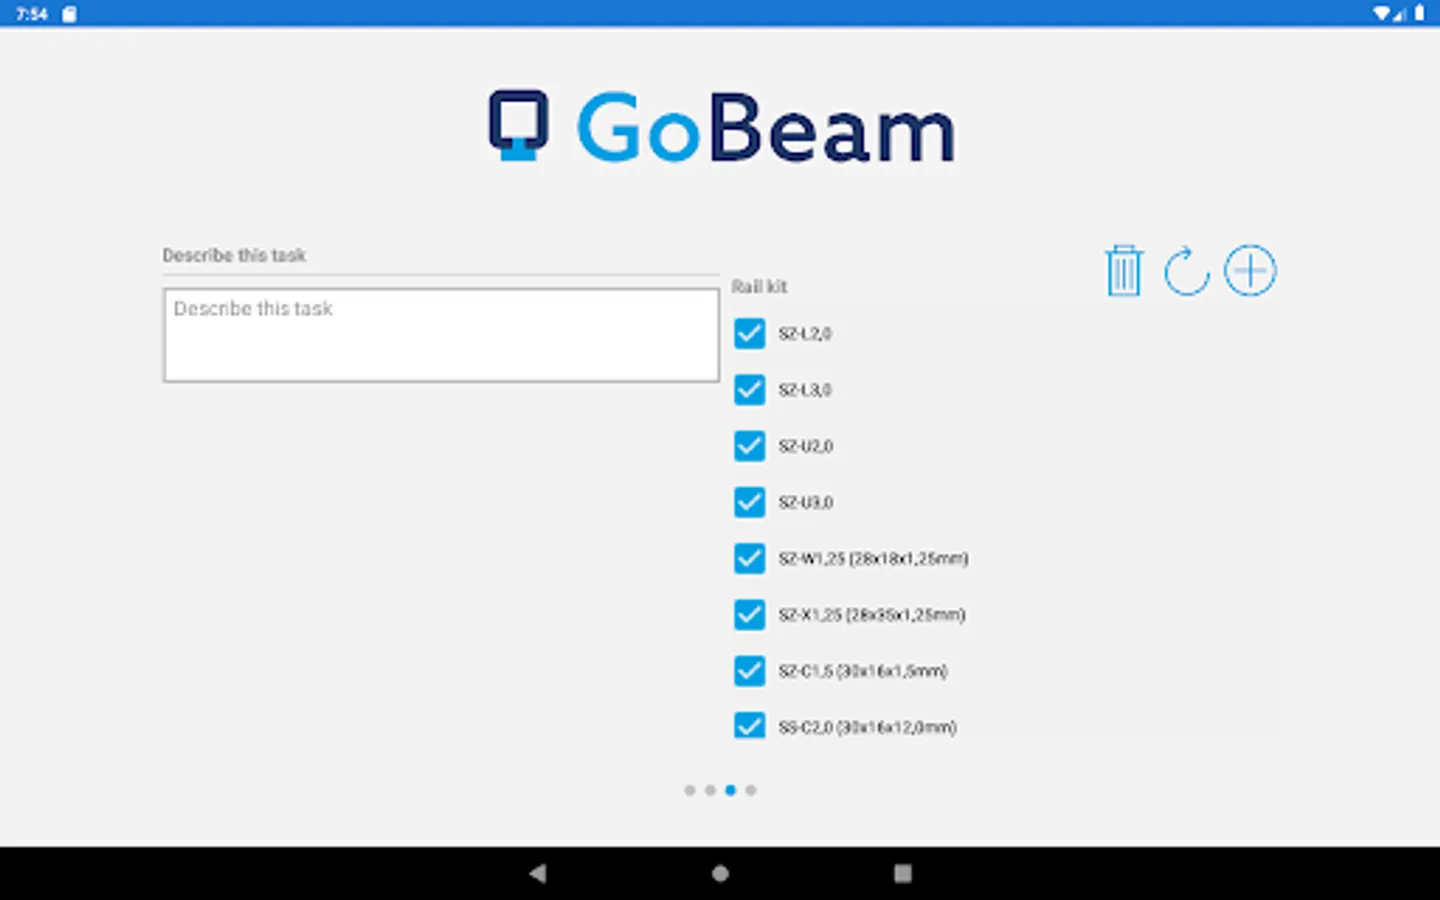Go to the second page indicator dot
This screenshot has height=900, width=1440.
pyautogui.click(x=710, y=790)
